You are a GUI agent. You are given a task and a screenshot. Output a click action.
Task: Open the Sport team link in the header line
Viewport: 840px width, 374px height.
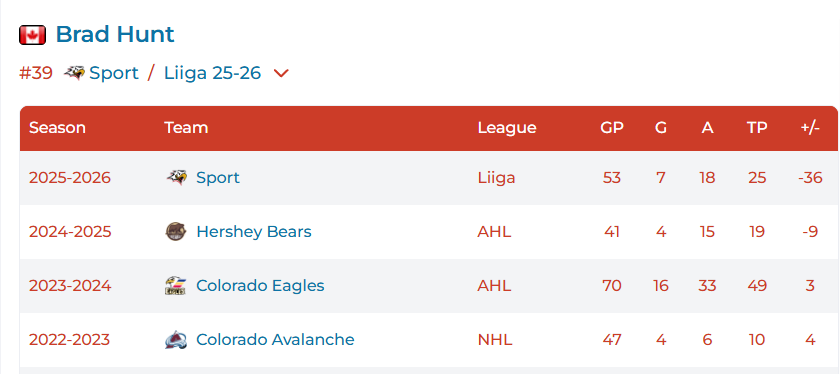click(114, 73)
